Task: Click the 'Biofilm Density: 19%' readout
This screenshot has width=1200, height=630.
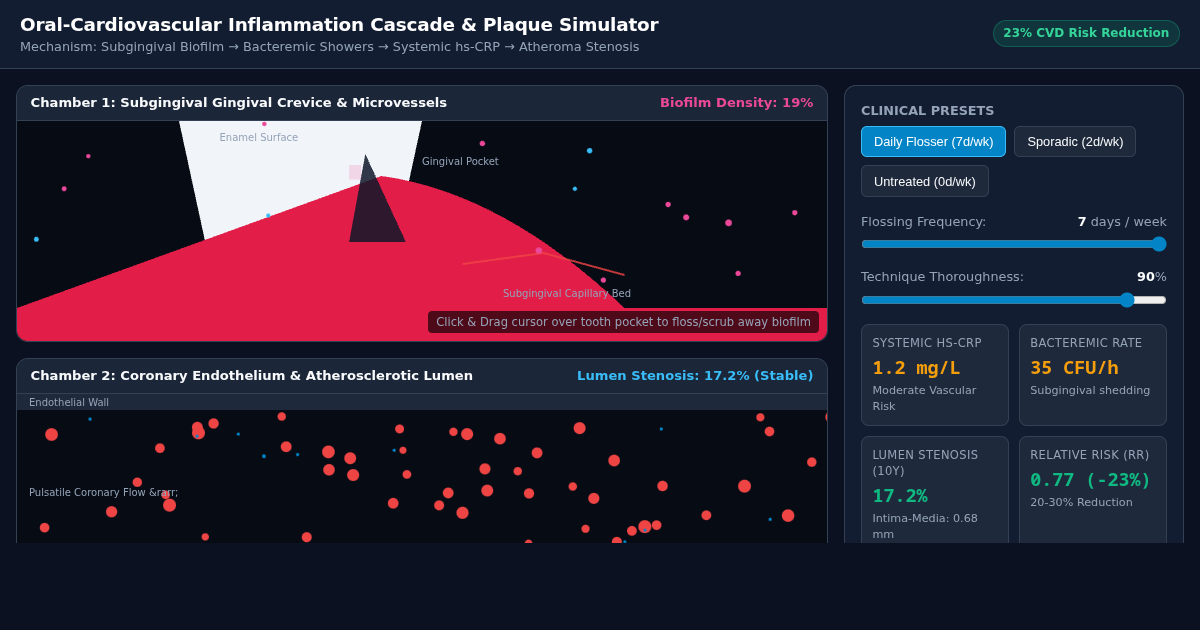Action: tap(736, 103)
